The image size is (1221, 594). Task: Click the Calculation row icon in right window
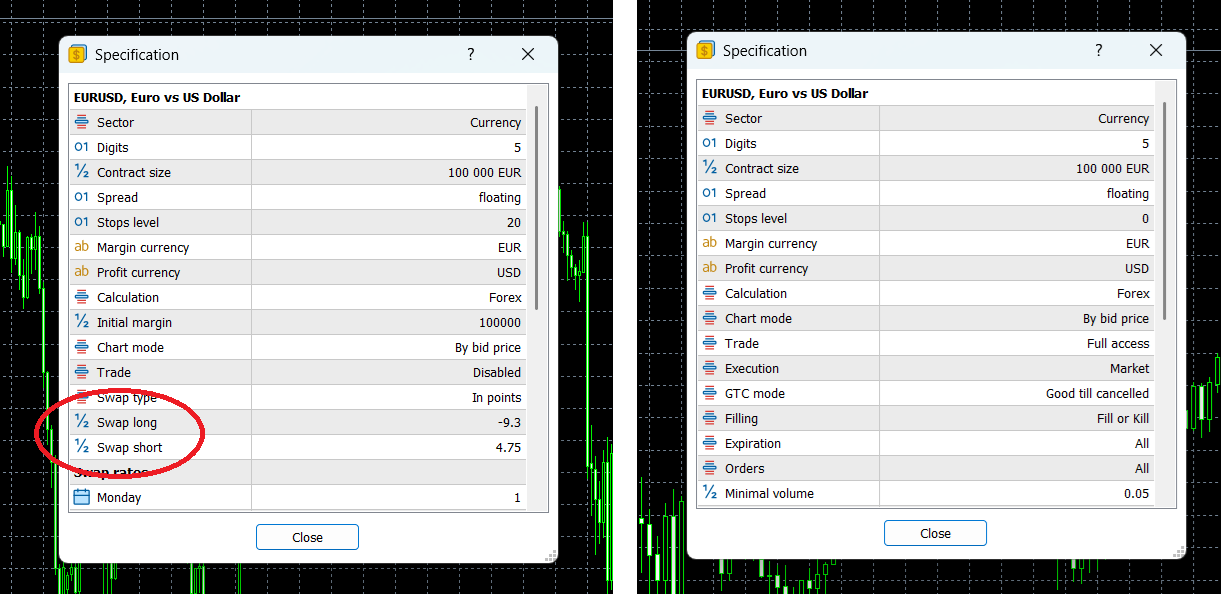[x=710, y=293]
